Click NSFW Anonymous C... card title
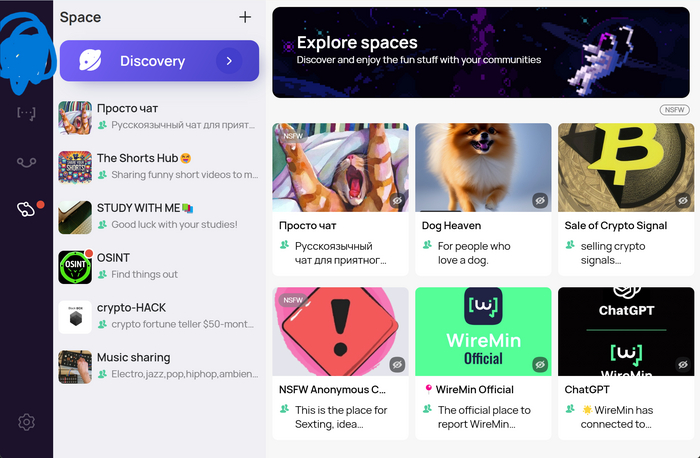This screenshot has width=700, height=458. (332, 389)
